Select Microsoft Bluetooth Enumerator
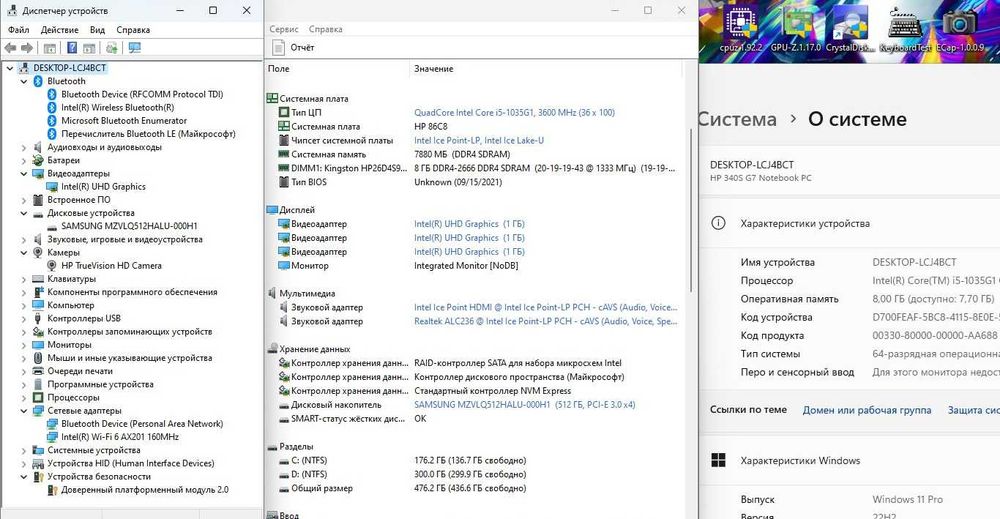 [124, 121]
